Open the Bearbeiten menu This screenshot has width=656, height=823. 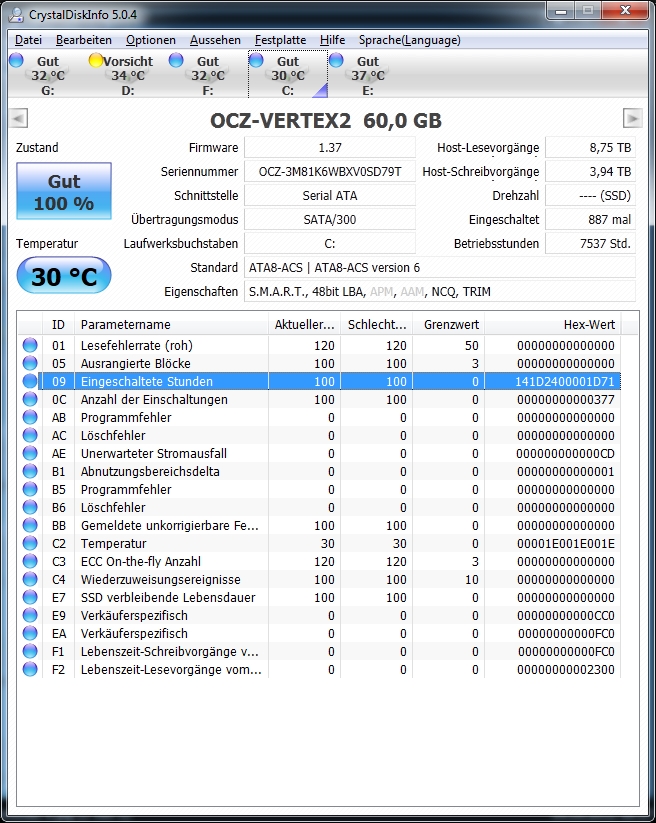pos(84,40)
